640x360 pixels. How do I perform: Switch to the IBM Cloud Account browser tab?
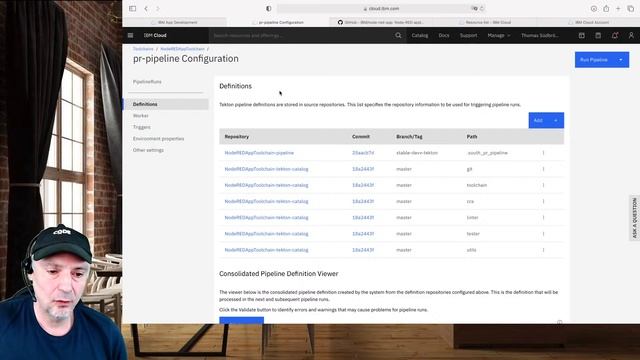(588, 22)
